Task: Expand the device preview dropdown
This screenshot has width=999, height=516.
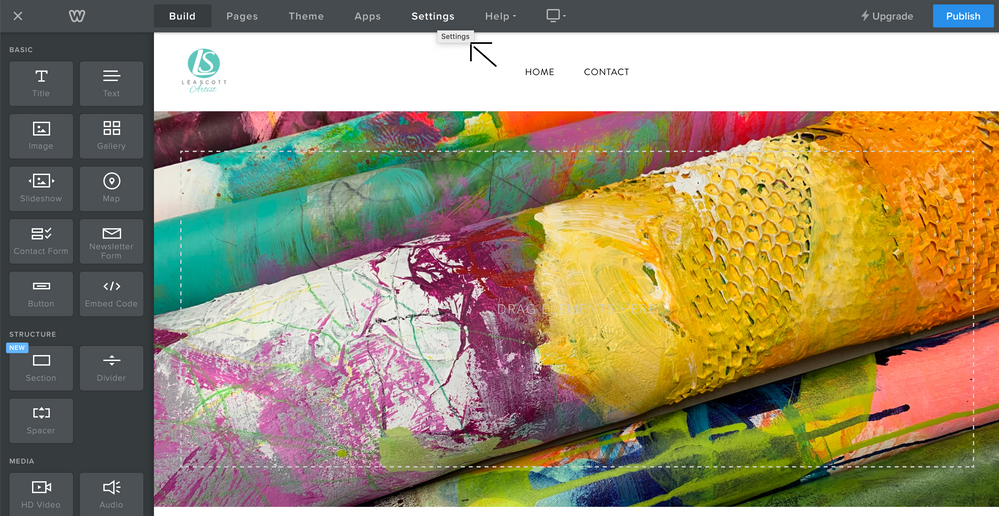Action: (x=555, y=16)
